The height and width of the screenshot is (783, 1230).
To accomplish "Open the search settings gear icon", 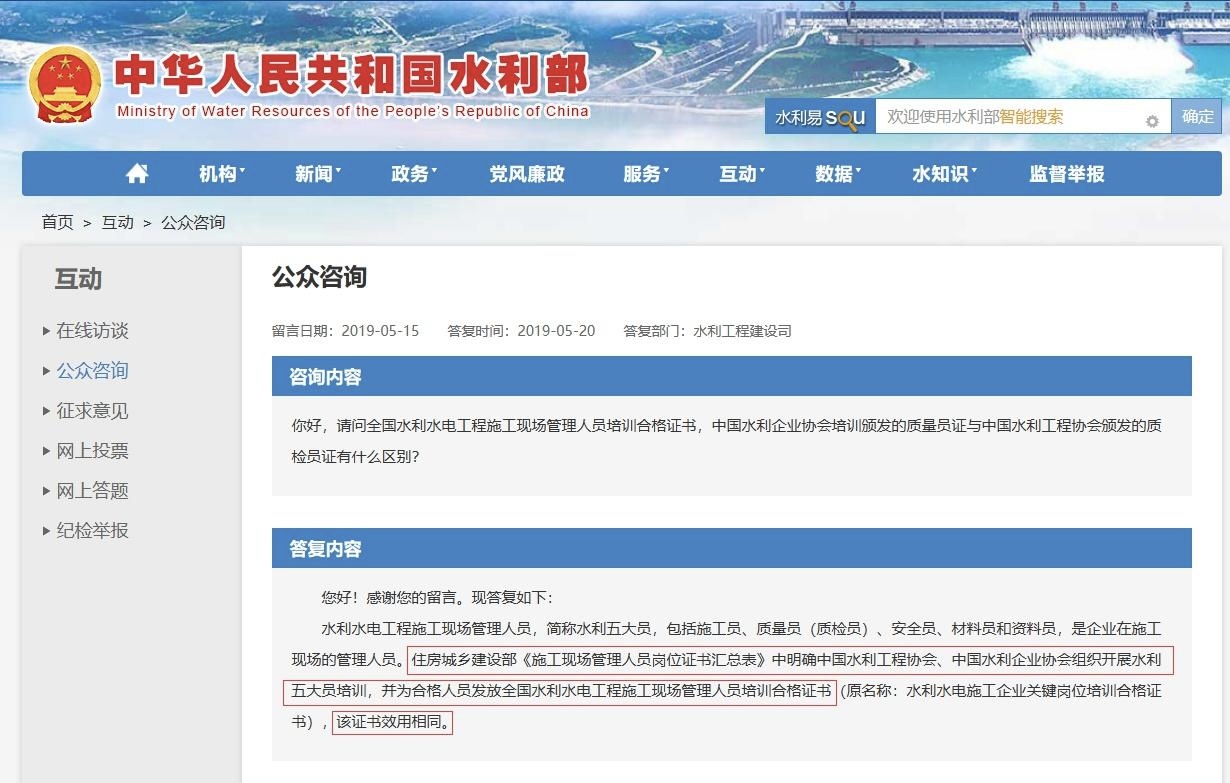I will 1153,117.
